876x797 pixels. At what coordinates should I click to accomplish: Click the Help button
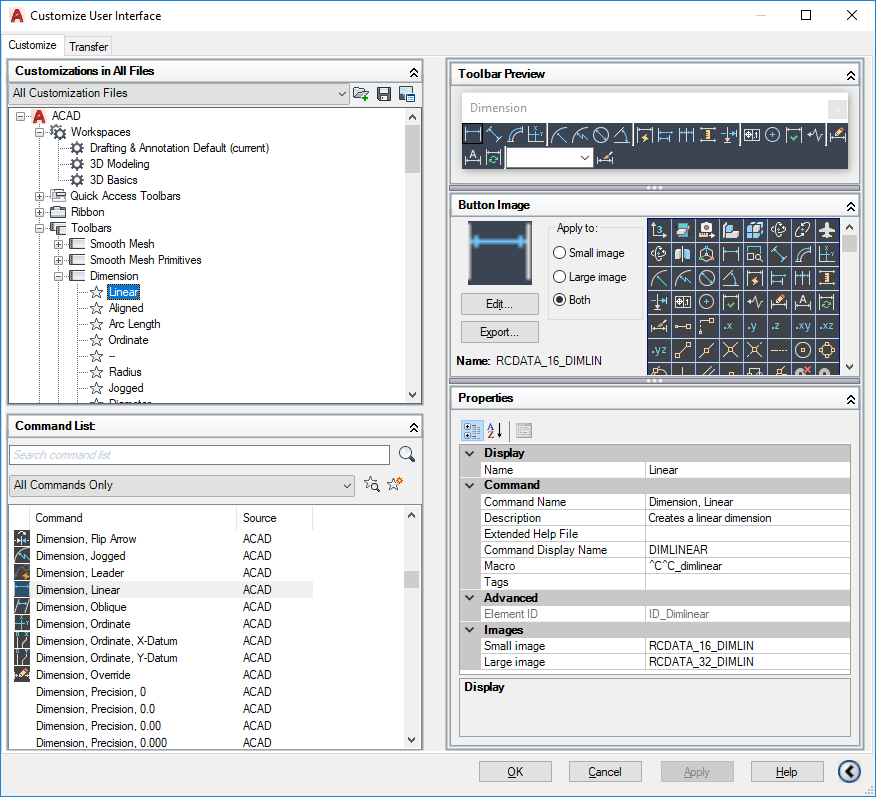pyautogui.click(x=787, y=771)
